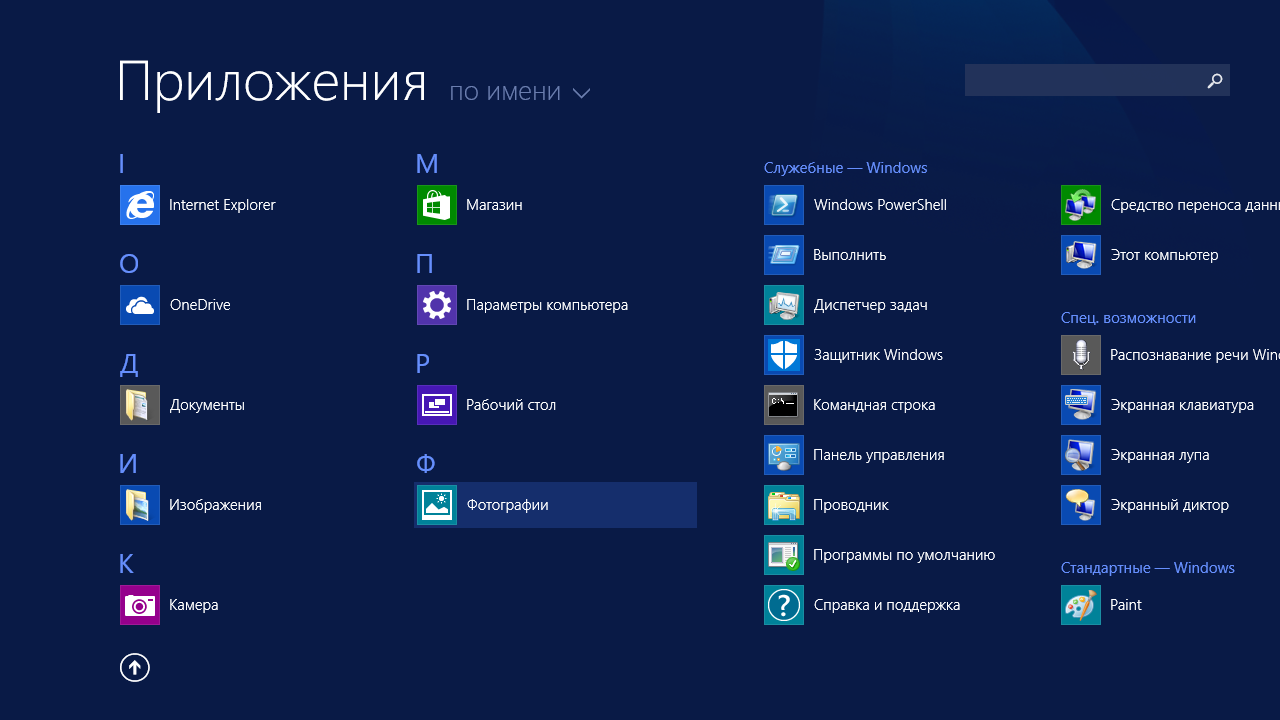Screen dimensions: 1280x720
Task: Click the 'Paint' label text
Action: click(1126, 605)
